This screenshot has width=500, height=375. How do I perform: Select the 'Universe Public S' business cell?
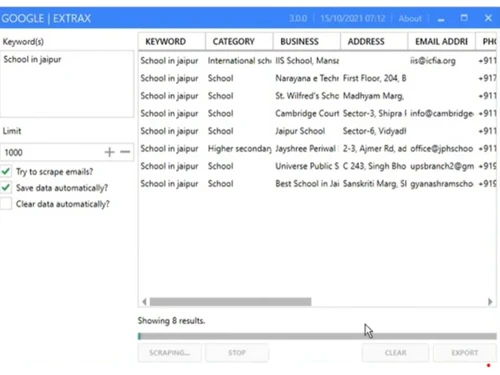pyautogui.click(x=307, y=166)
